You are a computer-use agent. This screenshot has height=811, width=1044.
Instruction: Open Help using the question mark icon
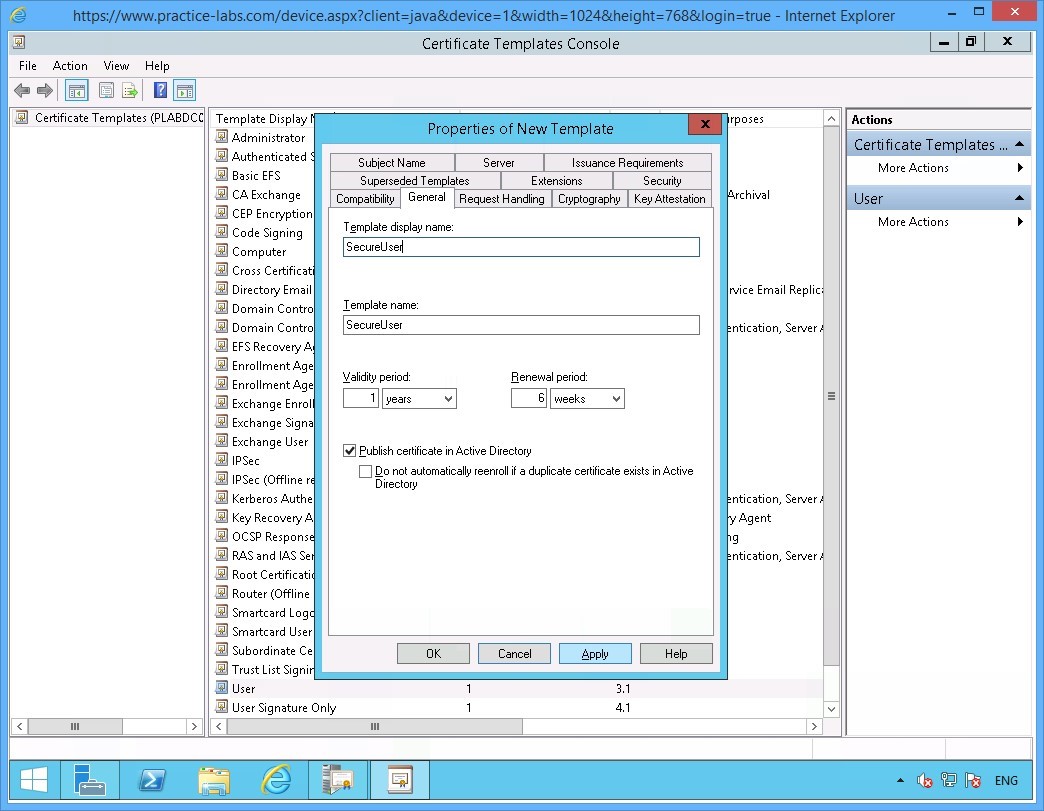click(161, 90)
